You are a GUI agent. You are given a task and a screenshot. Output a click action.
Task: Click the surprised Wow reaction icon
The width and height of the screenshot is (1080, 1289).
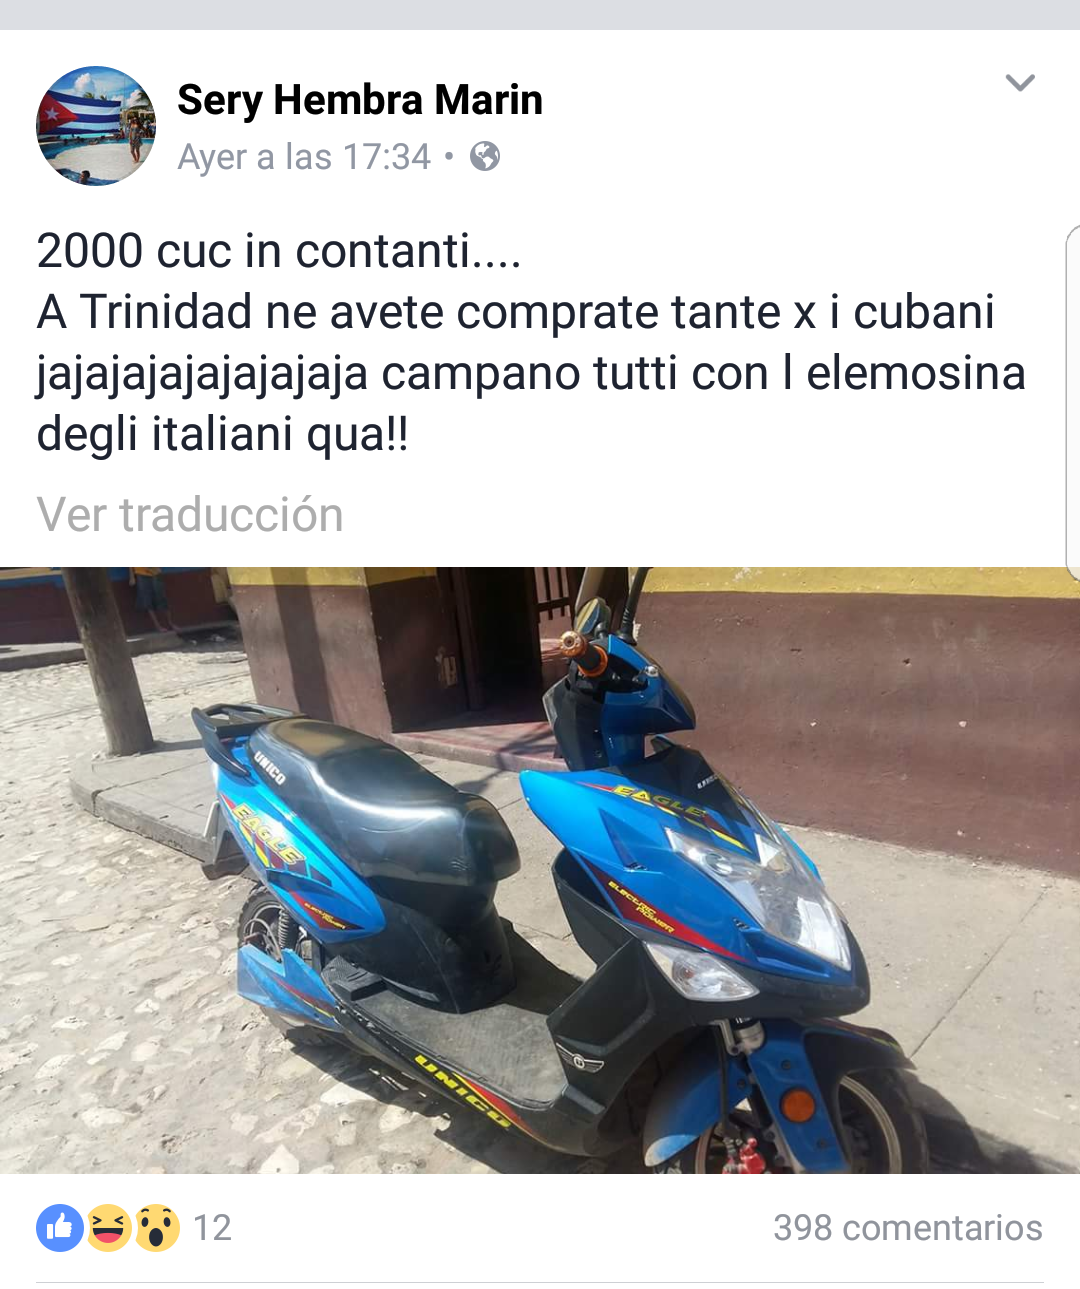click(x=157, y=1227)
